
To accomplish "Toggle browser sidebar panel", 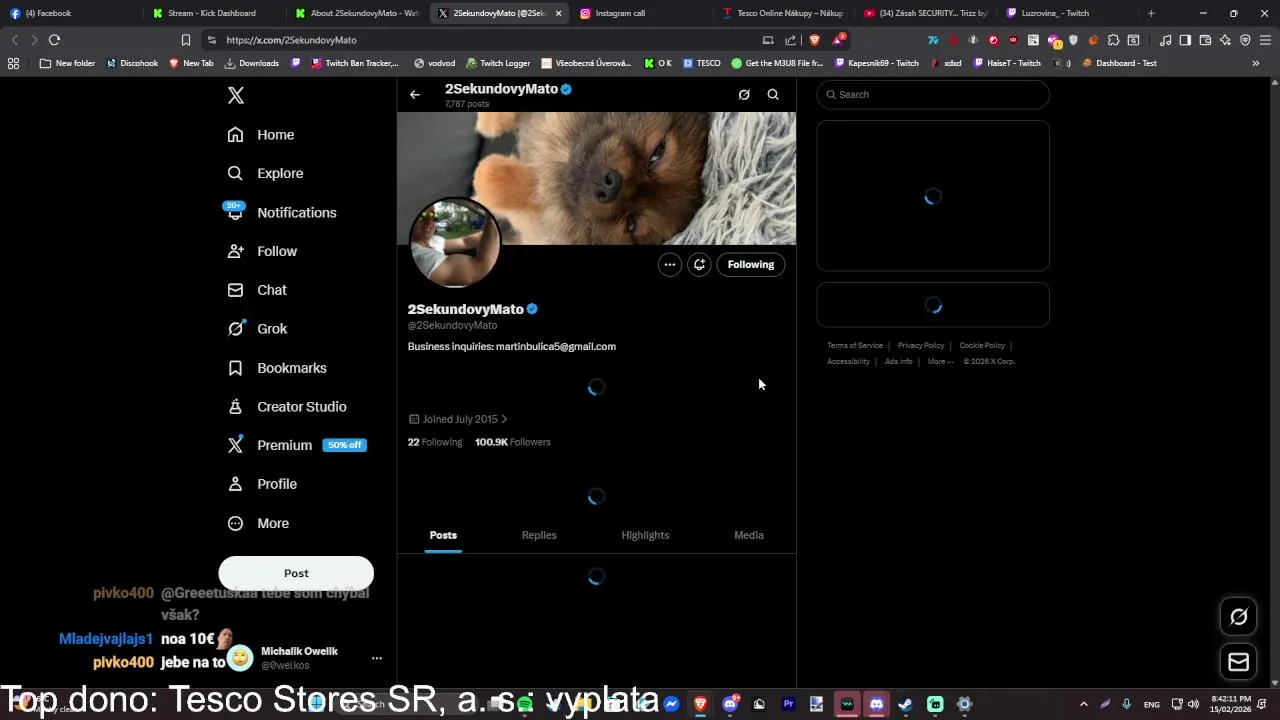I will click(1185, 40).
